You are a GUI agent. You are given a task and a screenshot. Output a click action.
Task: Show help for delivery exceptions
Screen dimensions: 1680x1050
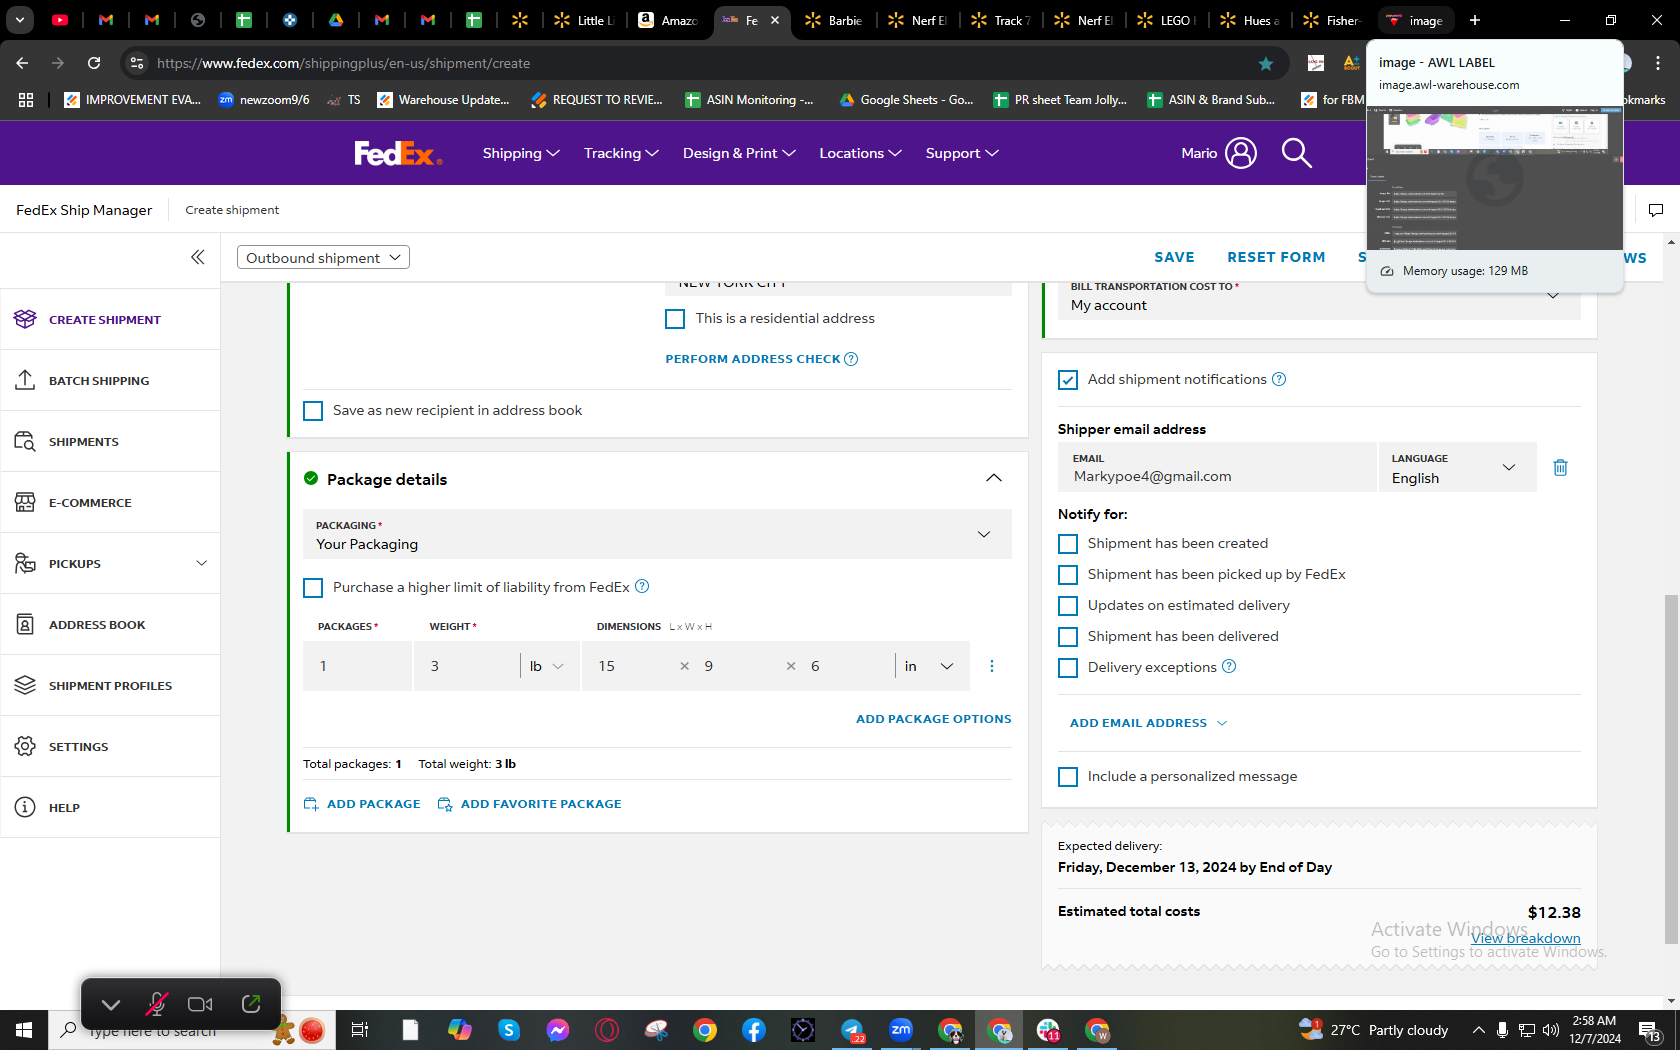coord(1229,666)
